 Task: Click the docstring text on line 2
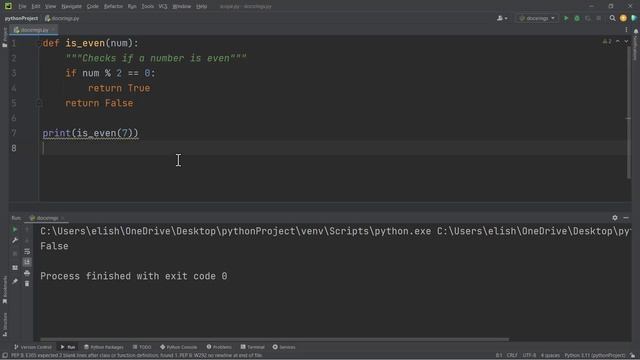[x=156, y=58]
